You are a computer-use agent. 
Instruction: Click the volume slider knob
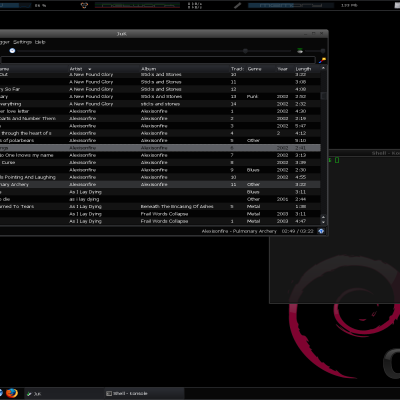[x=323, y=51]
